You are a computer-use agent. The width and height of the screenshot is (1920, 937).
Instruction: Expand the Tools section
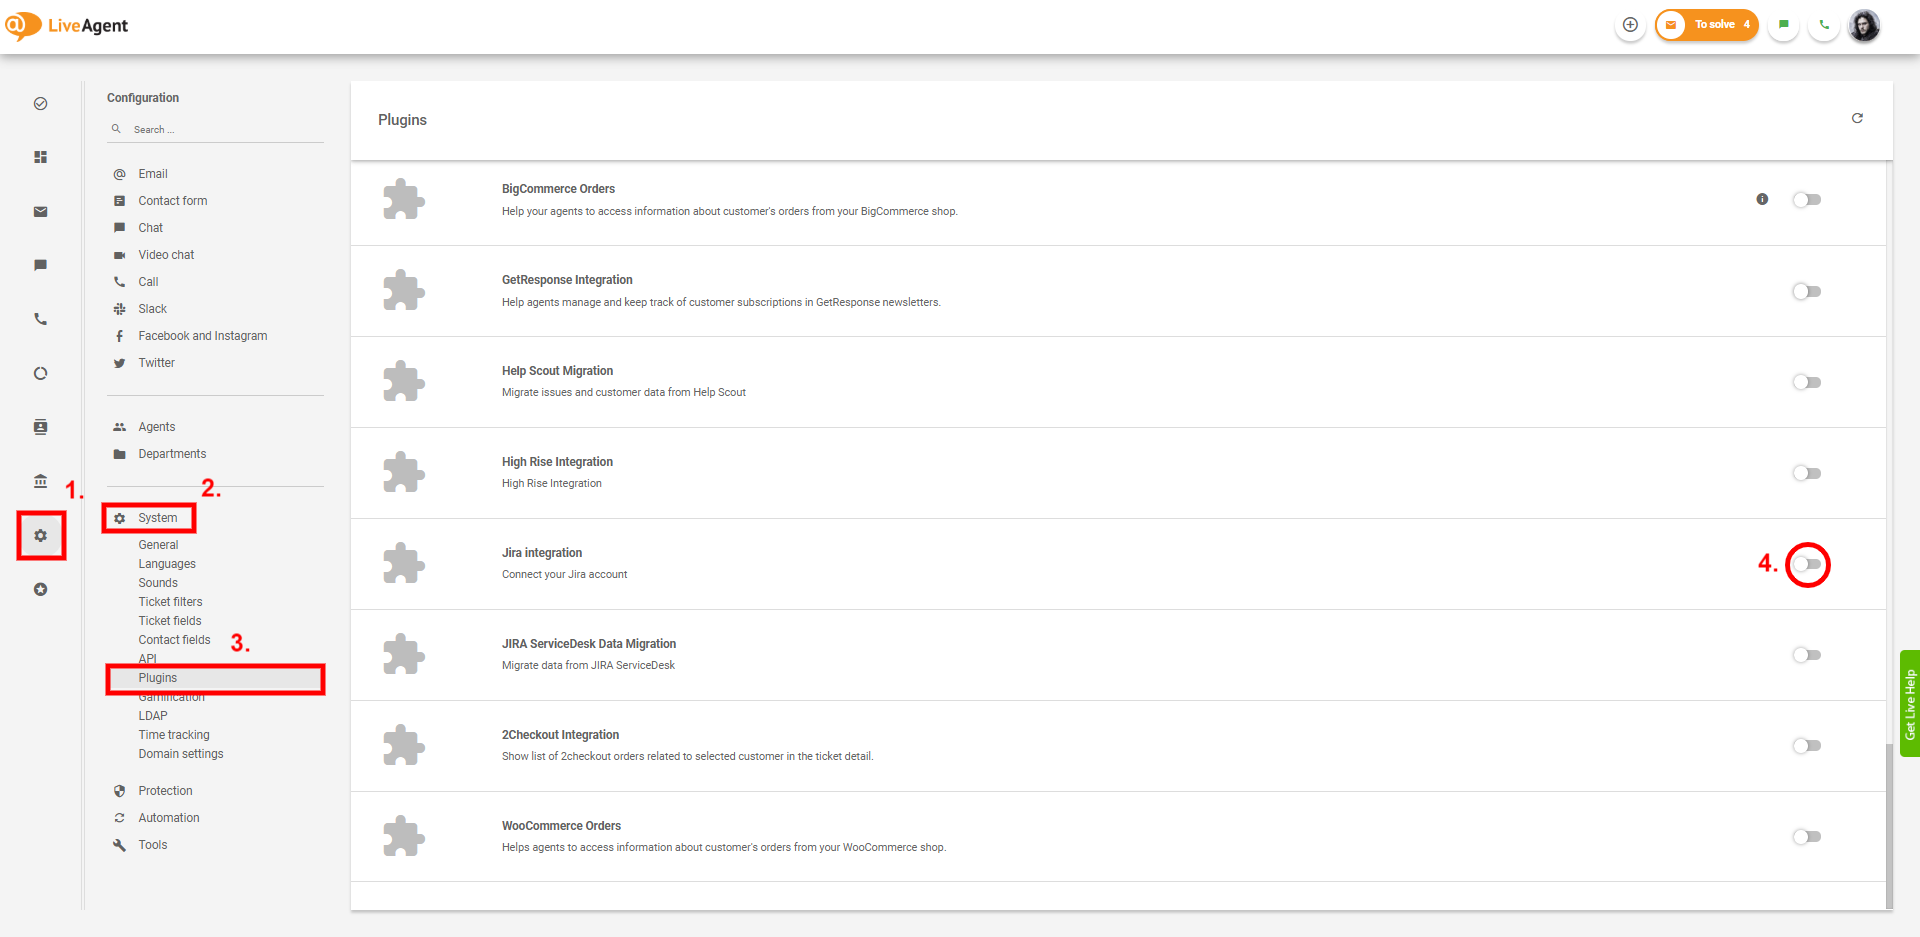pyautogui.click(x=152, y=845)
